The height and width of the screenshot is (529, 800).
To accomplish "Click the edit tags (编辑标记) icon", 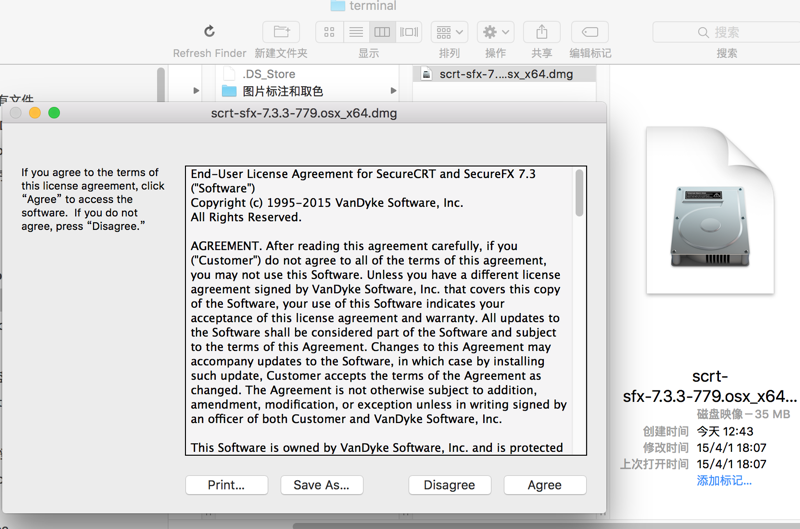I will (590, 32).
